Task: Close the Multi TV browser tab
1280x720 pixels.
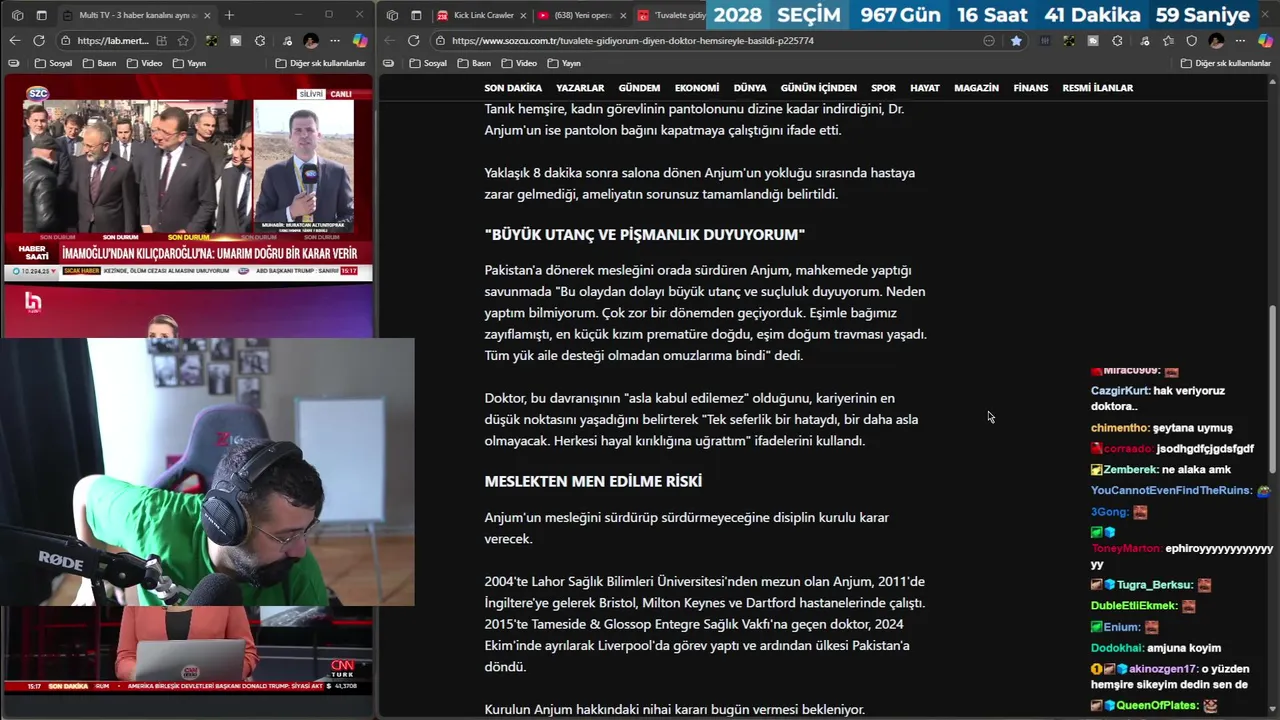Action: pyautogui.click(x=207, y=15)
